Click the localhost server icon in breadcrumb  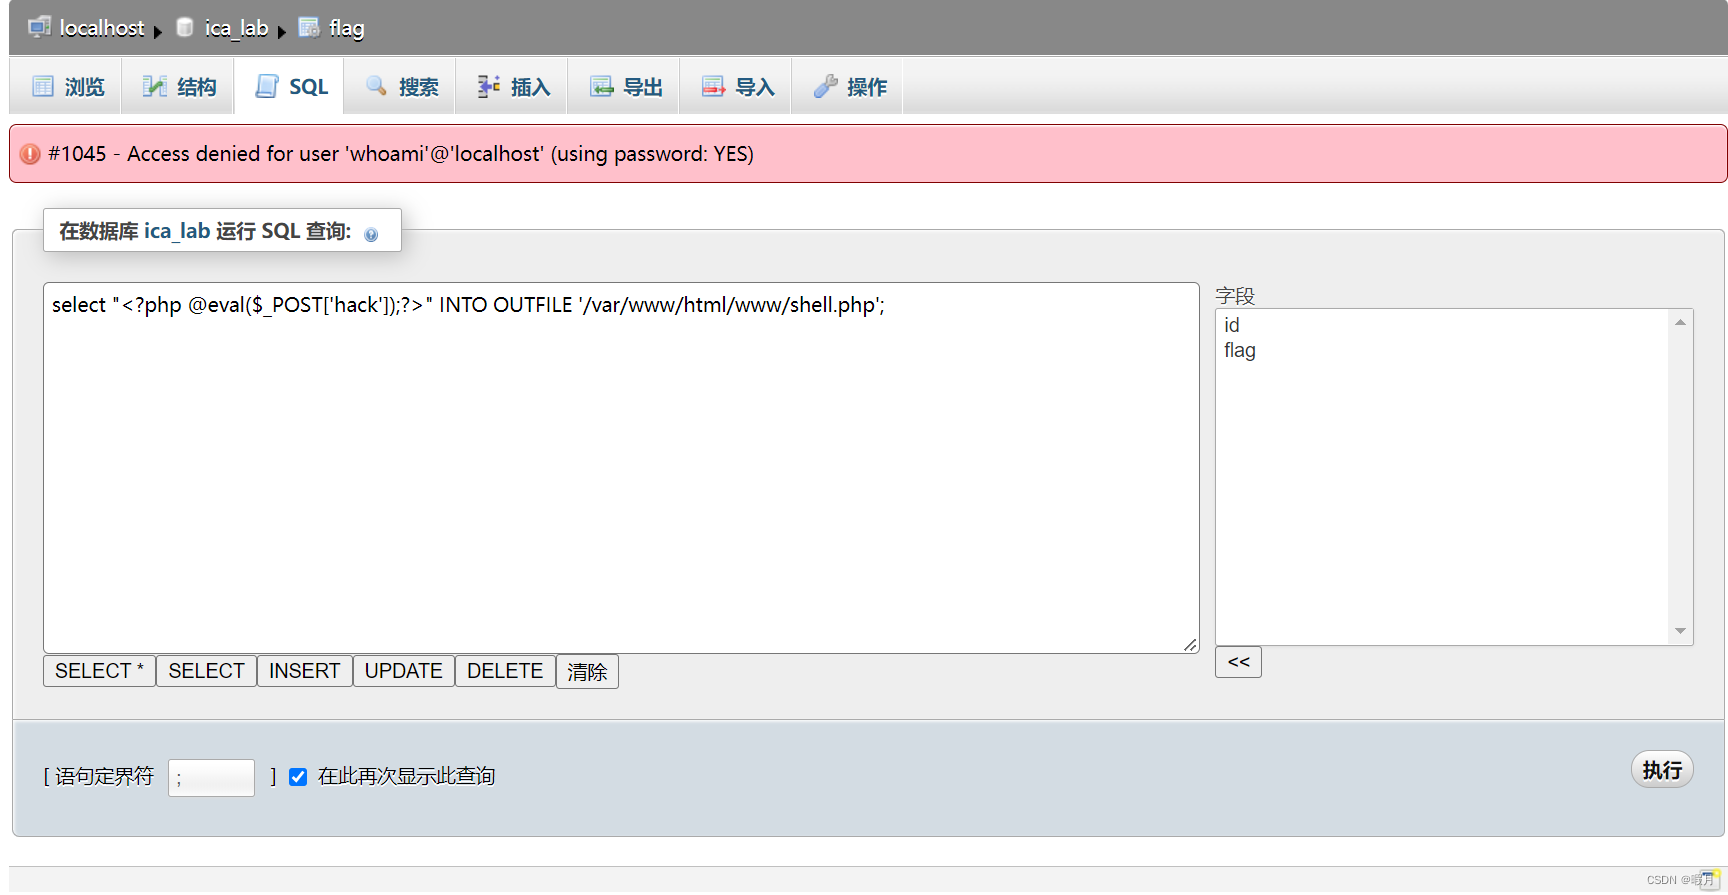pos(39,27)
